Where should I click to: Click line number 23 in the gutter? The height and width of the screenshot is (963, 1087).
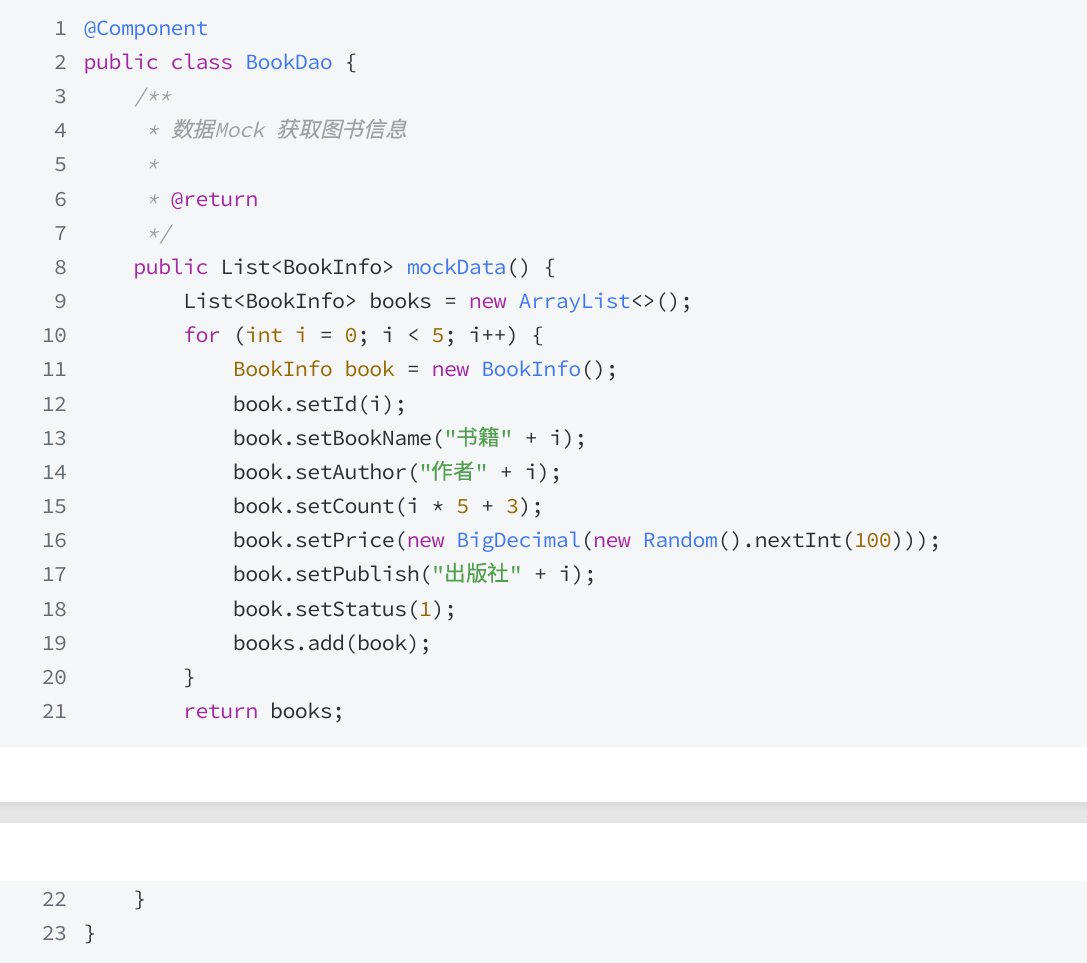click(x=54, y=933)
